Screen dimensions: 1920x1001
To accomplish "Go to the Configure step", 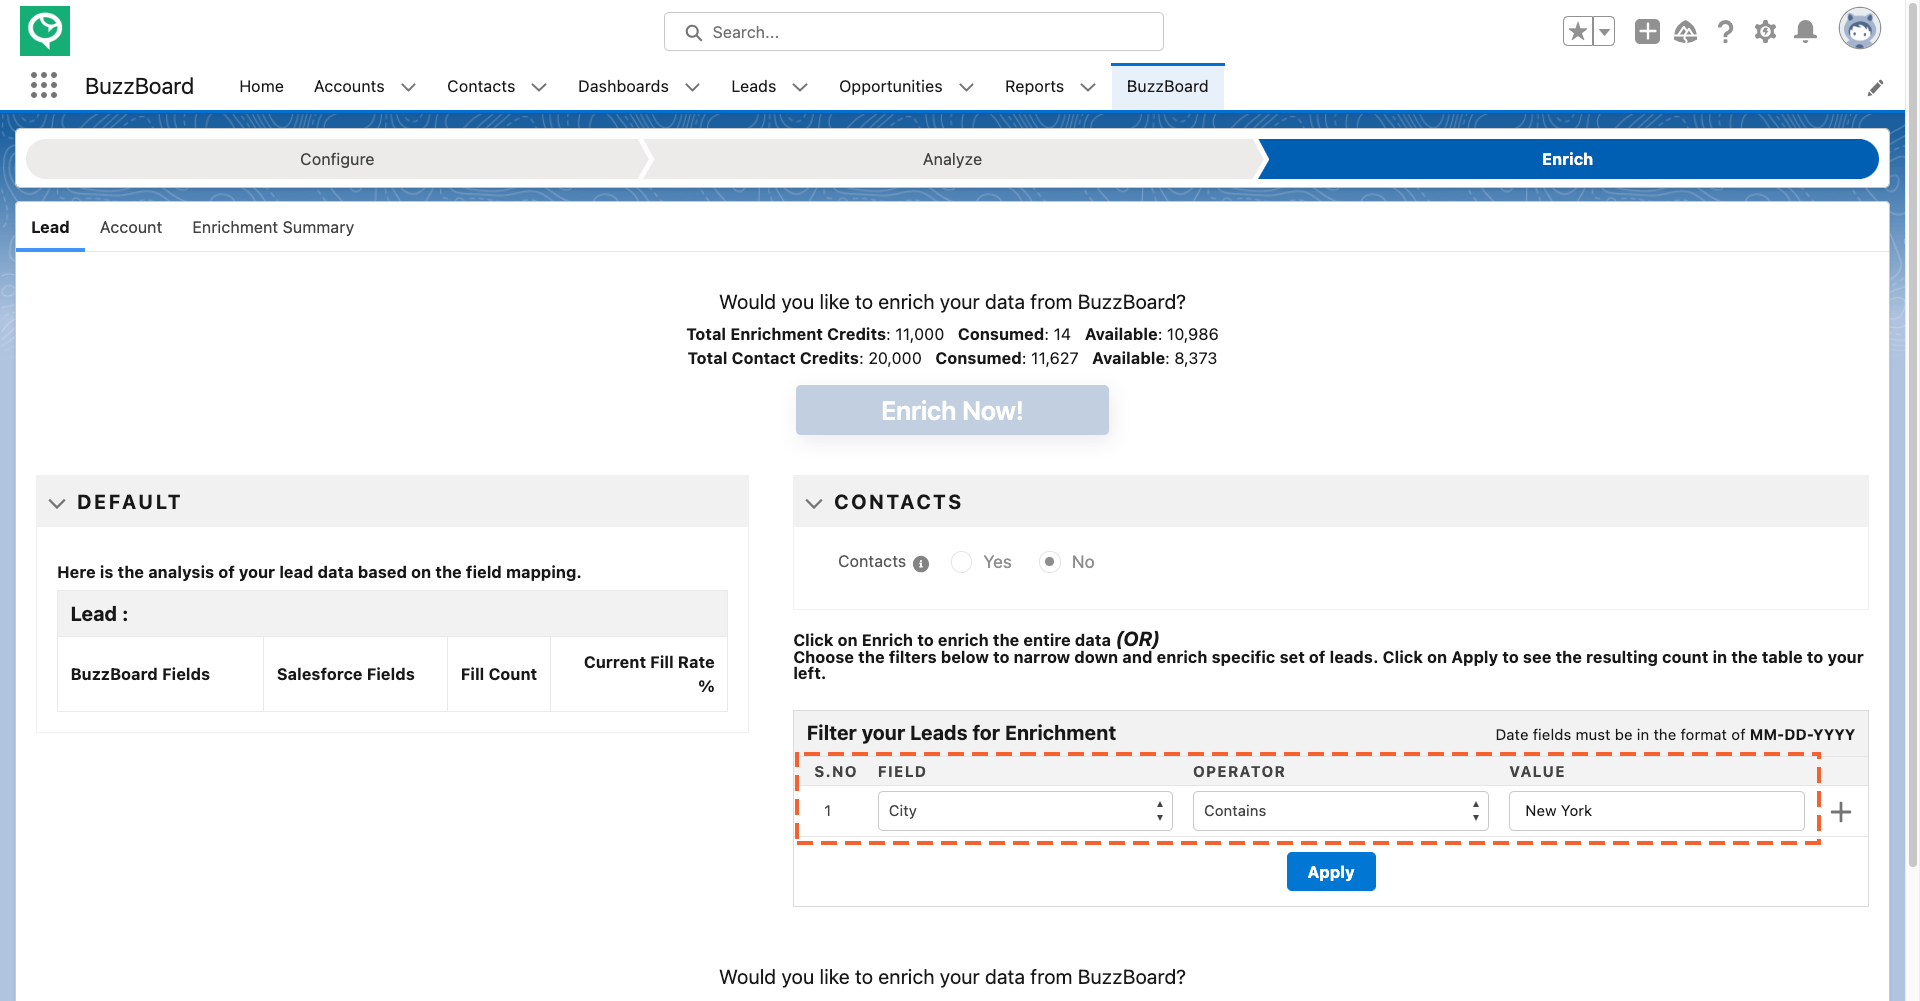I will point(337,159).
